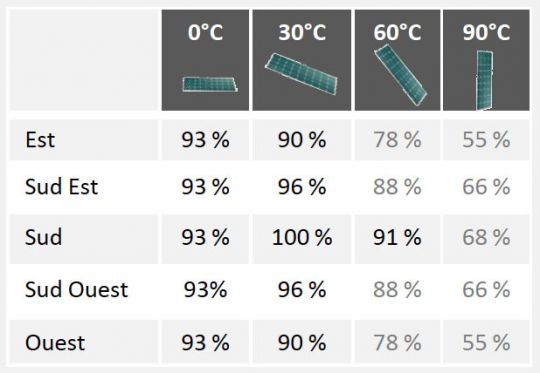Click the 55 % cell in Est row
The height and width of the screenshot is (373, 540).
coord(486,140)
